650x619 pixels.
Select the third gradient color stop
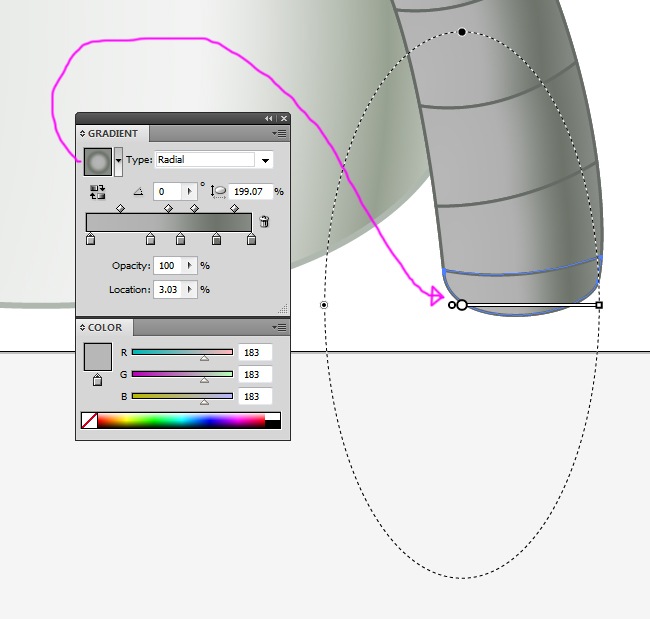pos(180,239)
